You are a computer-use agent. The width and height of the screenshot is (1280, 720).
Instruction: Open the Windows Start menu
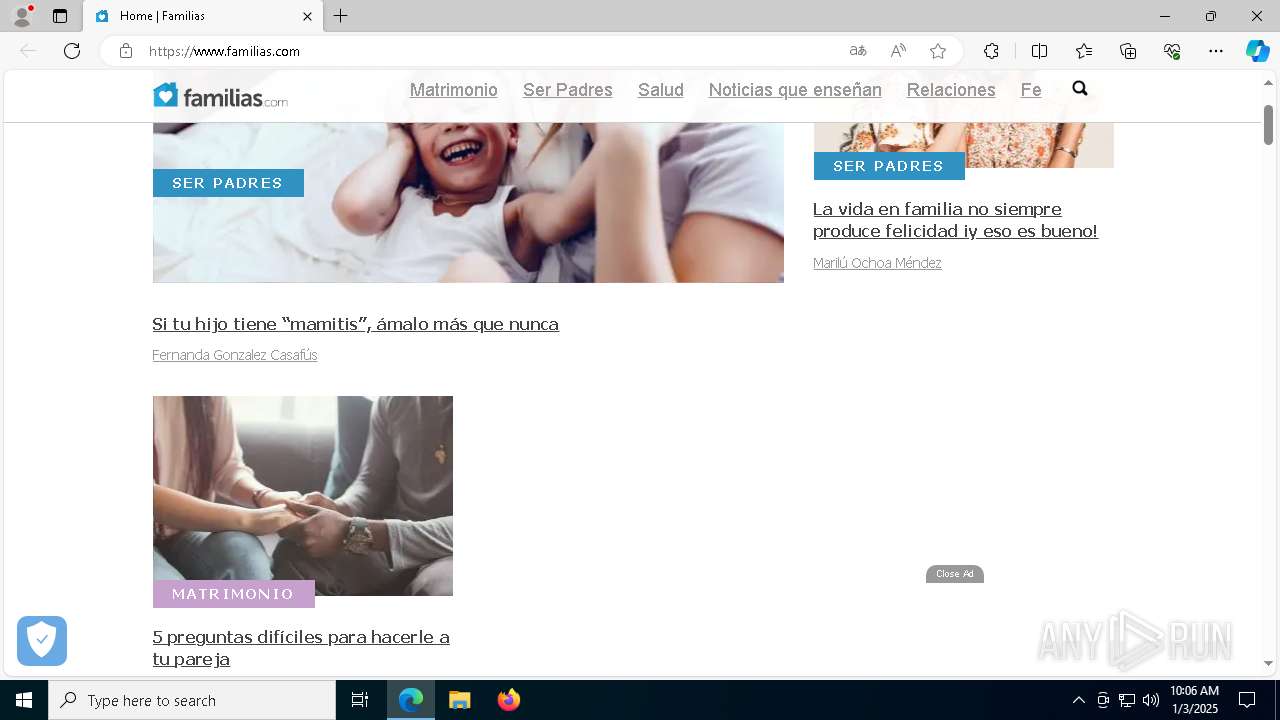24,700
